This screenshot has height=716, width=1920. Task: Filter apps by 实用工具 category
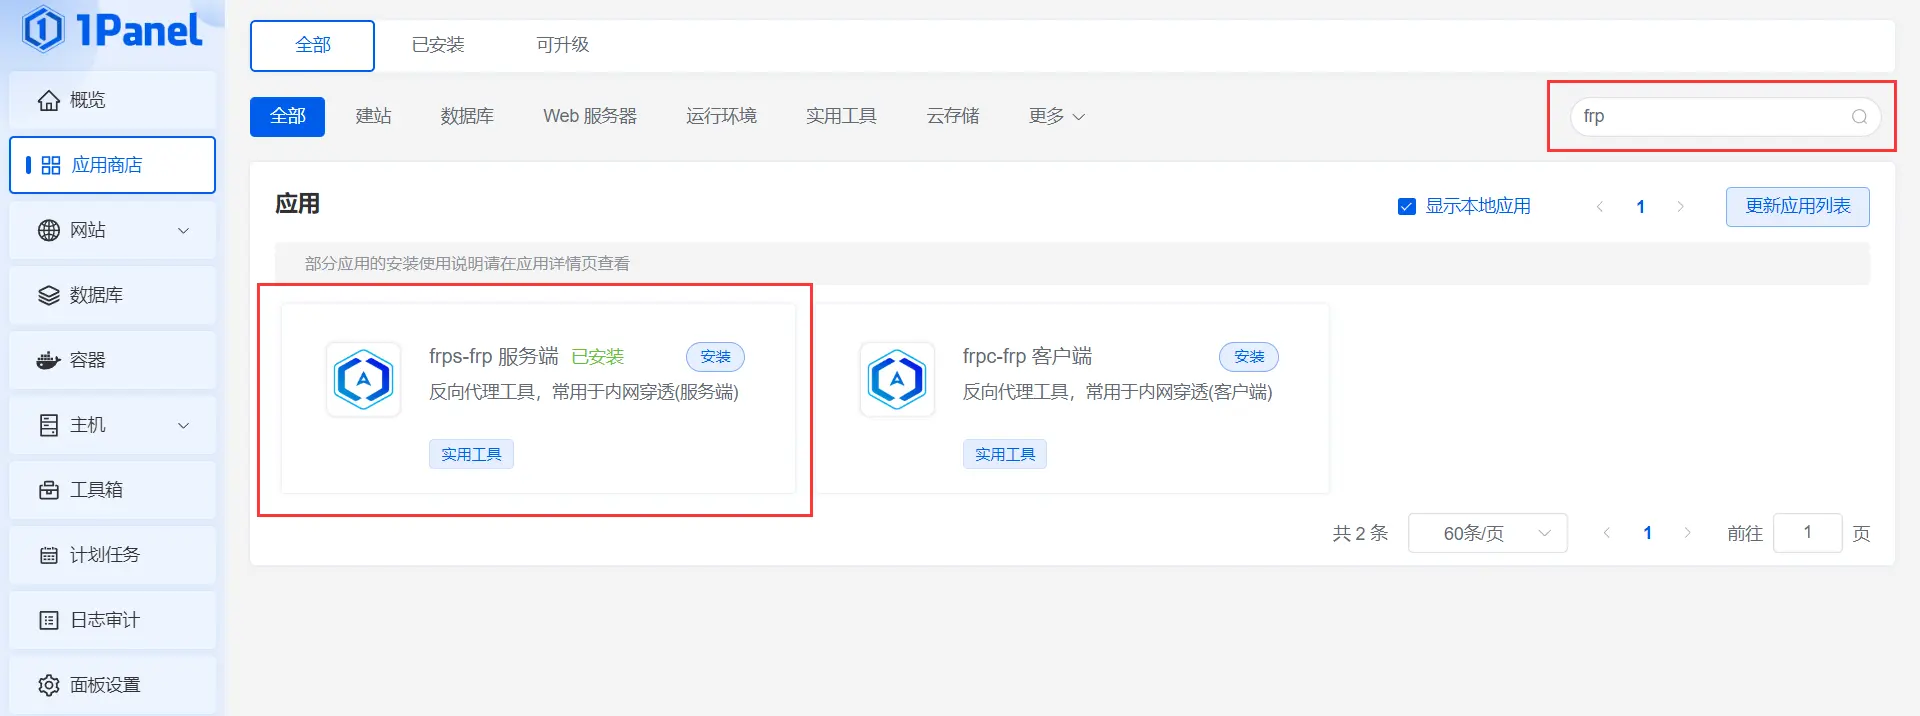pyautogui.click(x=841, y=116)
